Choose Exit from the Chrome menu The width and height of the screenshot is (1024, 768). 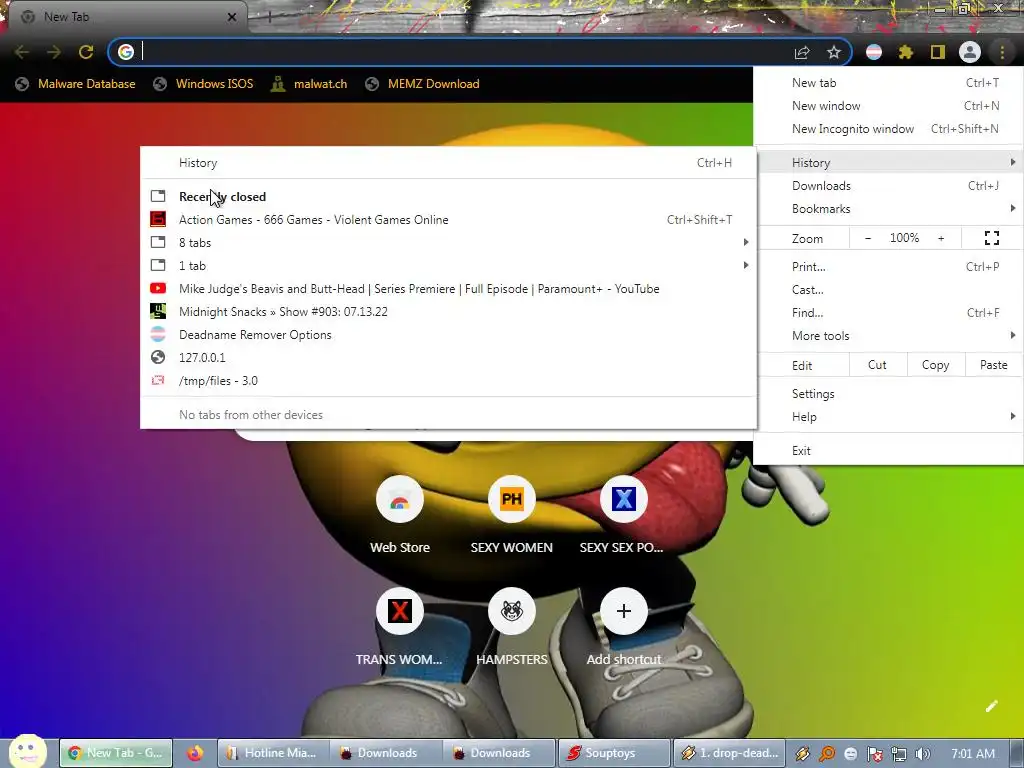888,450
